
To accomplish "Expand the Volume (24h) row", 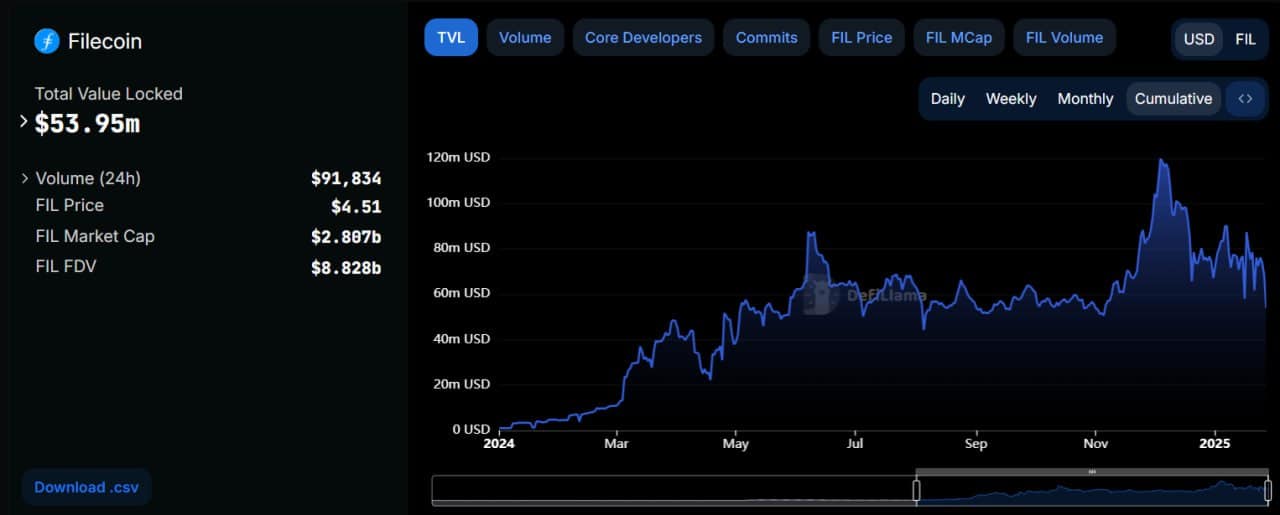I will tap(26, 178).
